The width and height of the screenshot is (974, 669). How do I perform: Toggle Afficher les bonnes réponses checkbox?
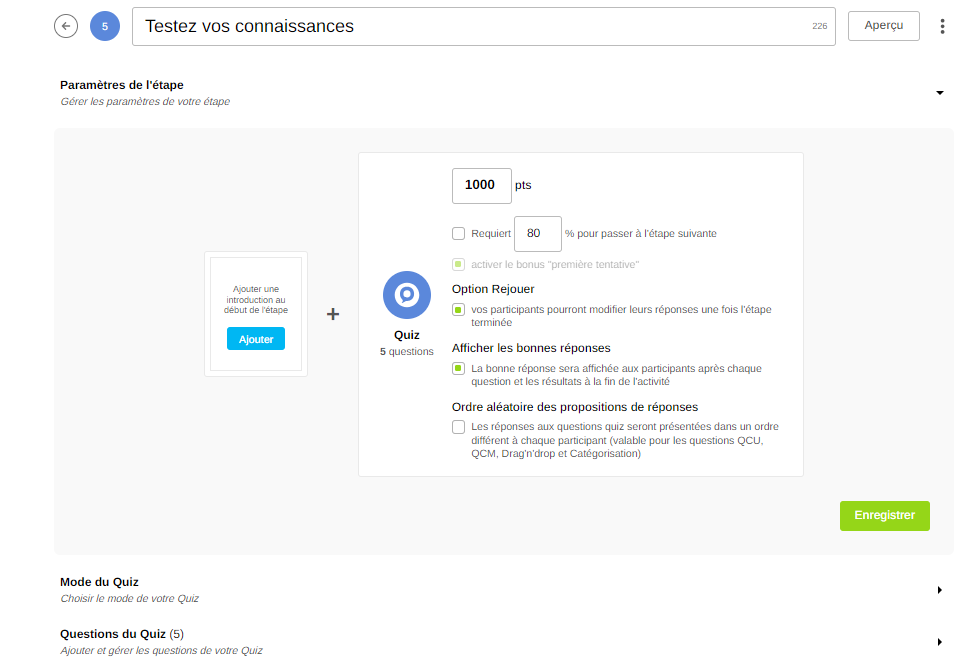click(x=459, y=369)
